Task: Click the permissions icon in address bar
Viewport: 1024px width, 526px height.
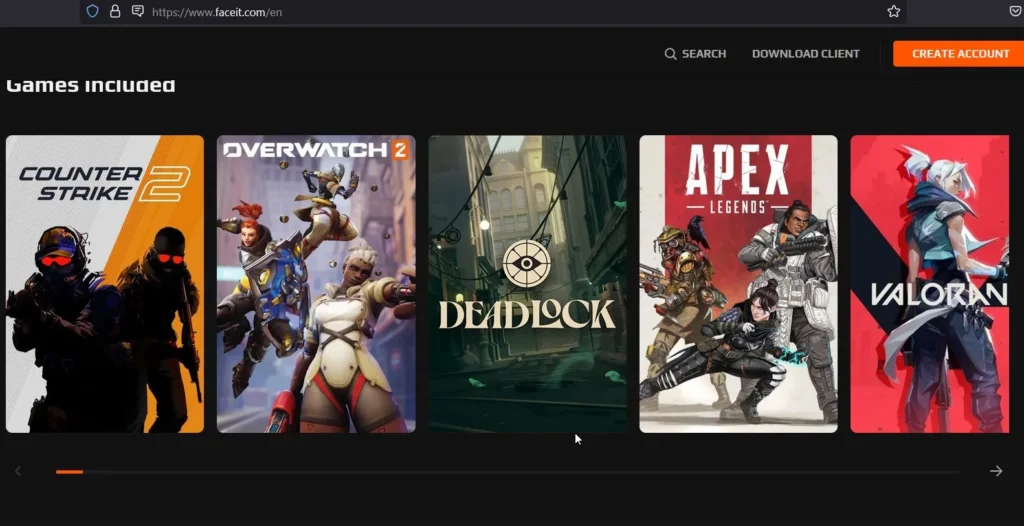Action: pyautogui.click(x=137, y=11)
